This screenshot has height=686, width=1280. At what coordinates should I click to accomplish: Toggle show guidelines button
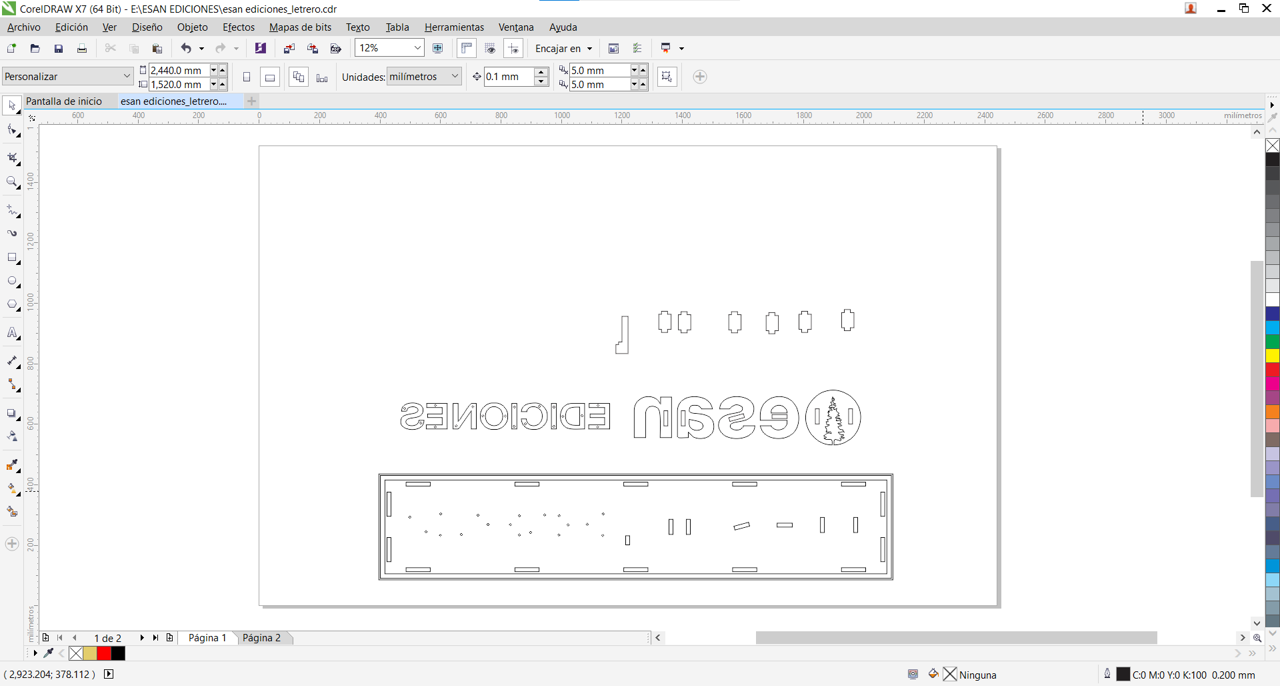pos(514,48)
